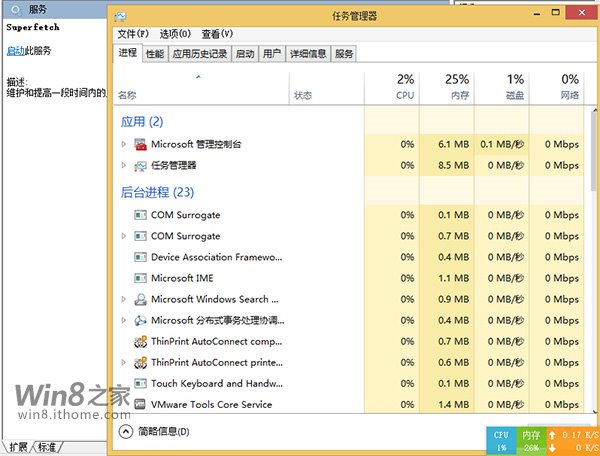Open the 文件(F) menu
The width and height of the screenshot is (600, 456).
[133, 34]
